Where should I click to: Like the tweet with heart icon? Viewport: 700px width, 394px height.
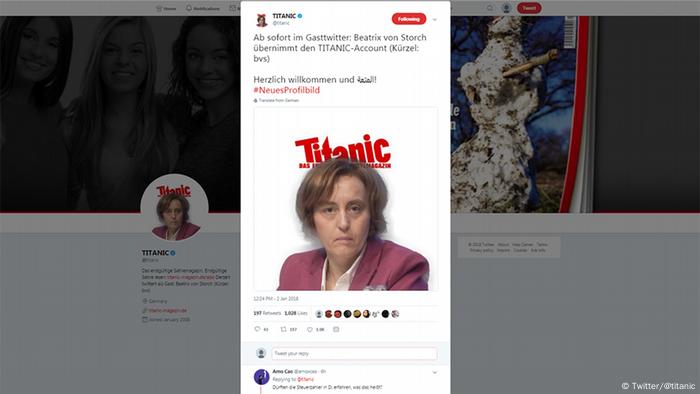coord(310,329)
